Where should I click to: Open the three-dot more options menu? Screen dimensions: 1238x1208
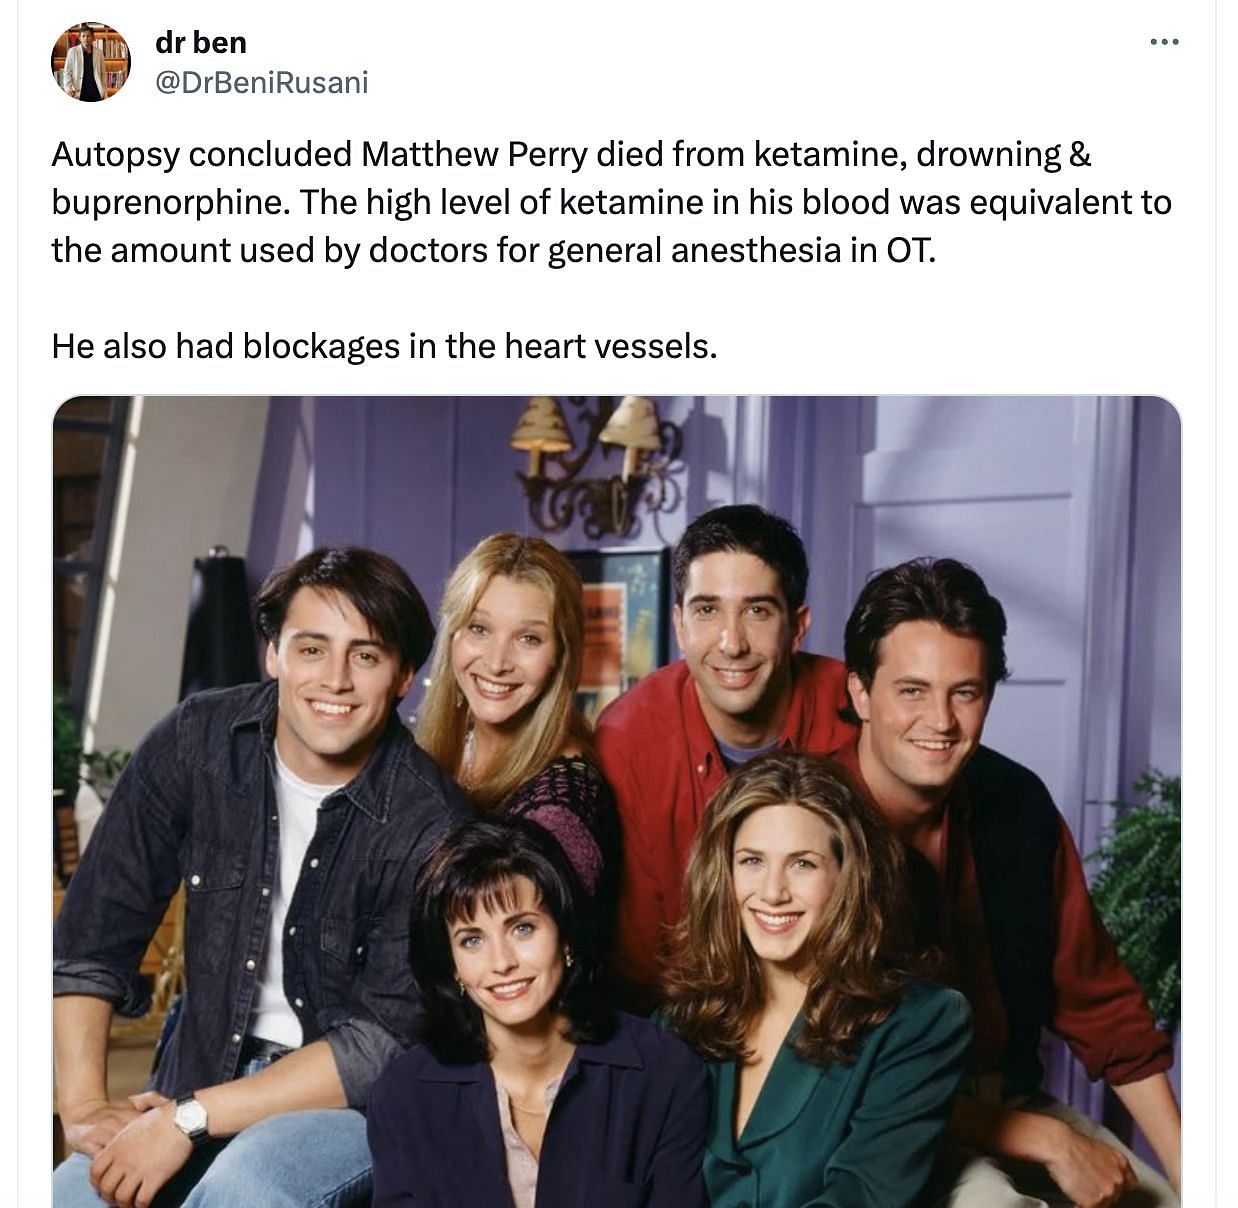(1164, 42)
